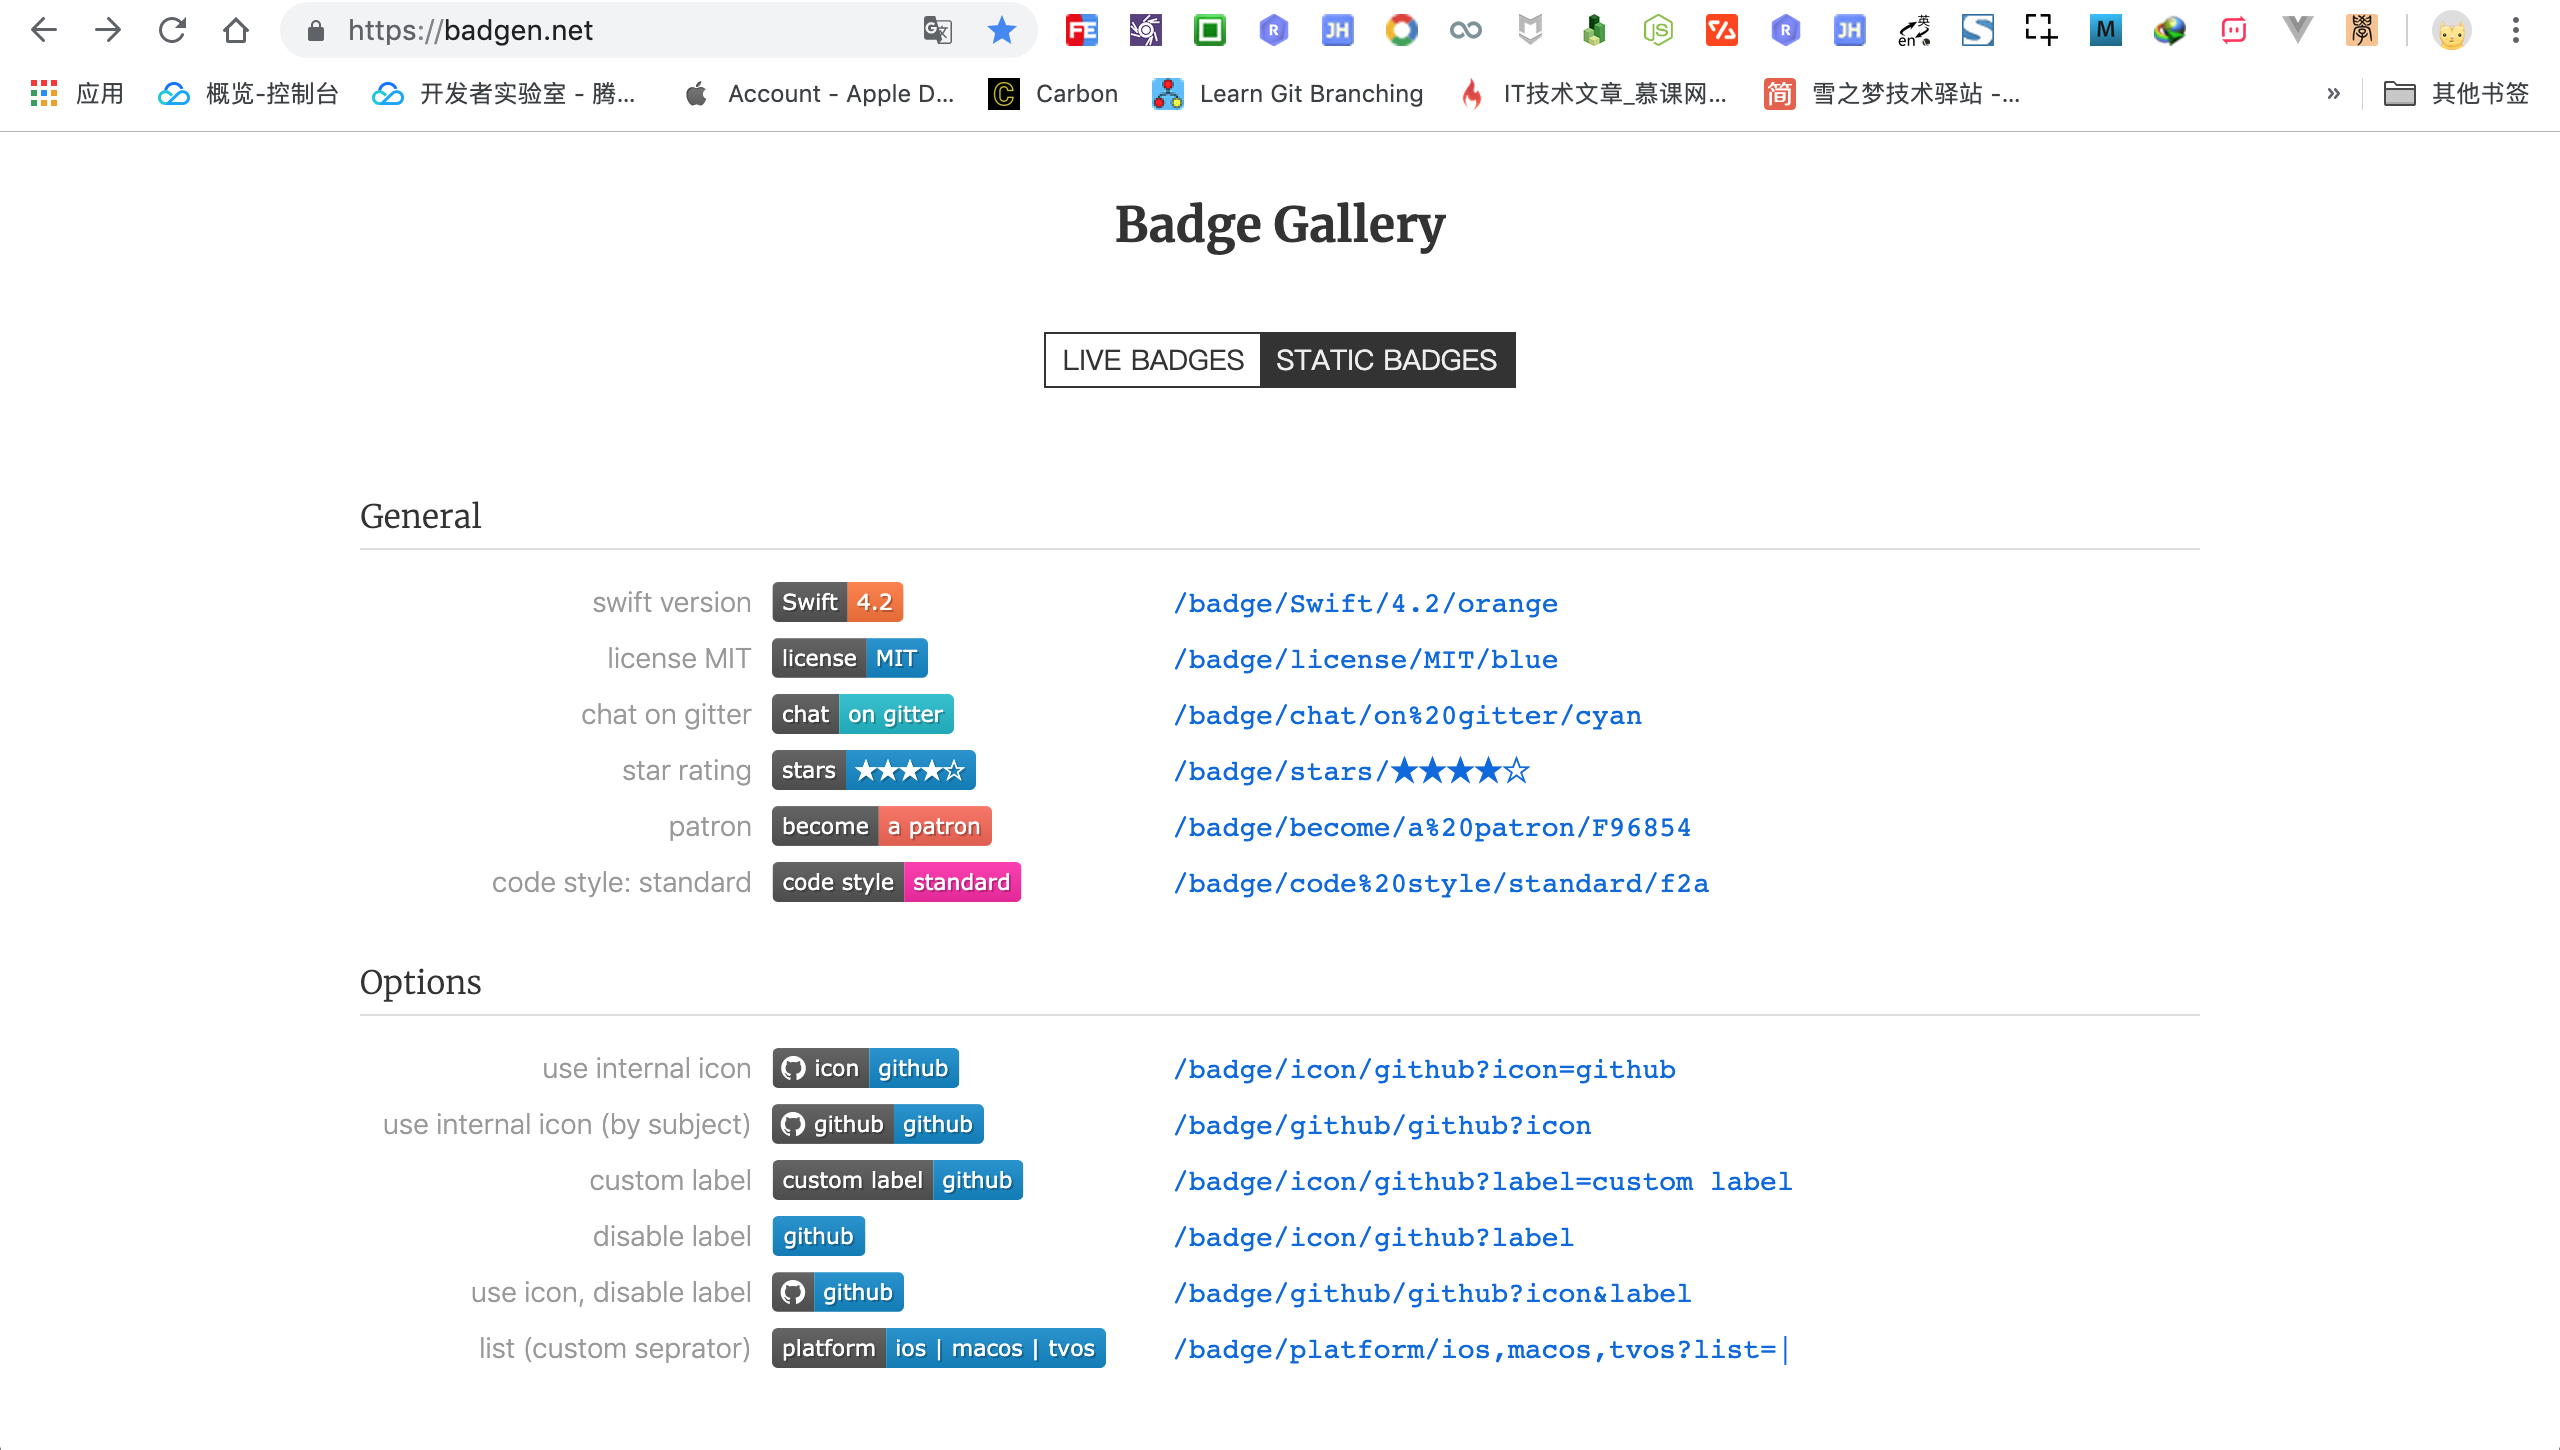
Task: Open the browser three-dot menu
Action: tap(2516, 30)
